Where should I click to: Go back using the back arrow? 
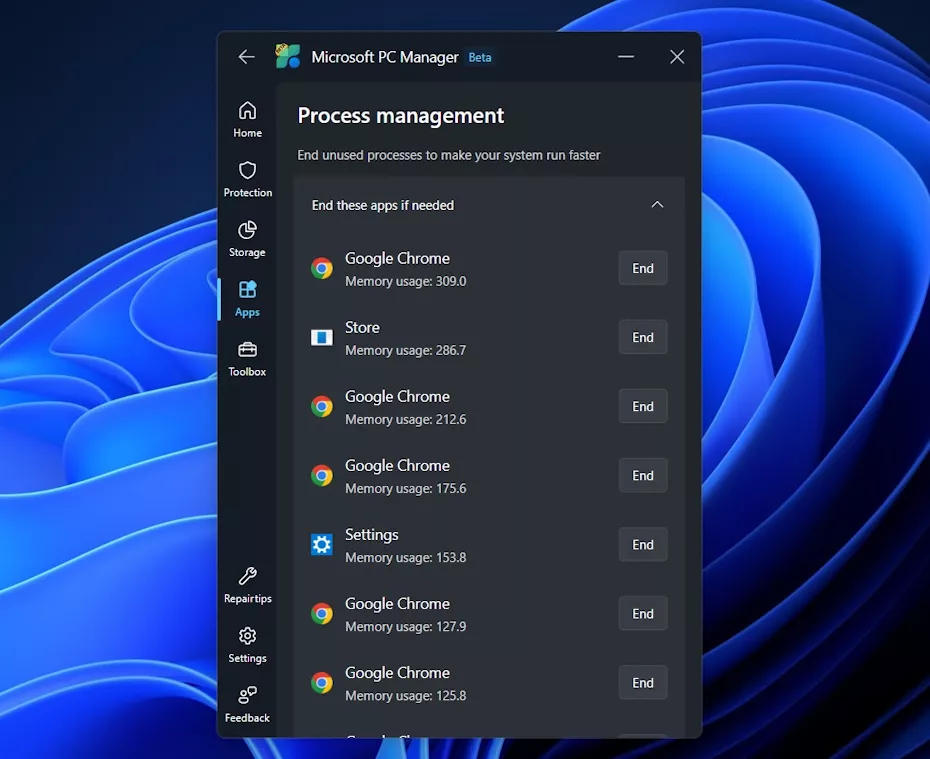point(246,57)
